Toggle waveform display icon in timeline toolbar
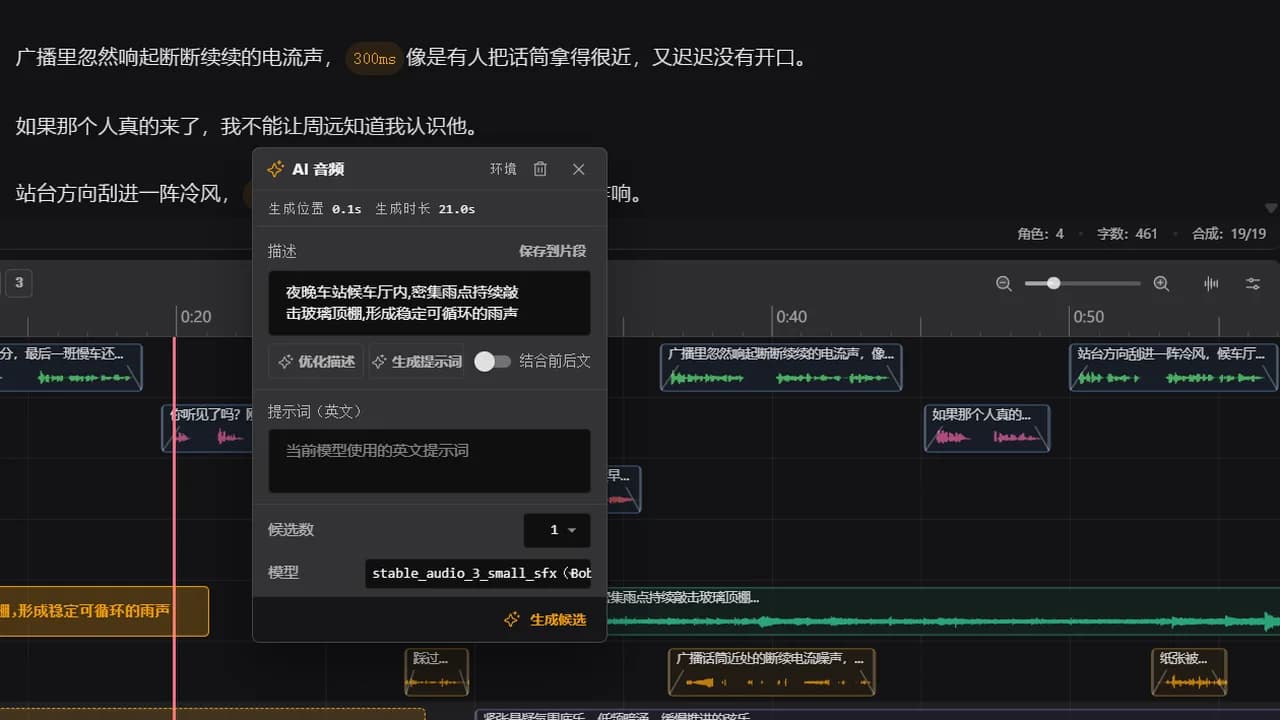1280x720 pixels. [1211, 283]
